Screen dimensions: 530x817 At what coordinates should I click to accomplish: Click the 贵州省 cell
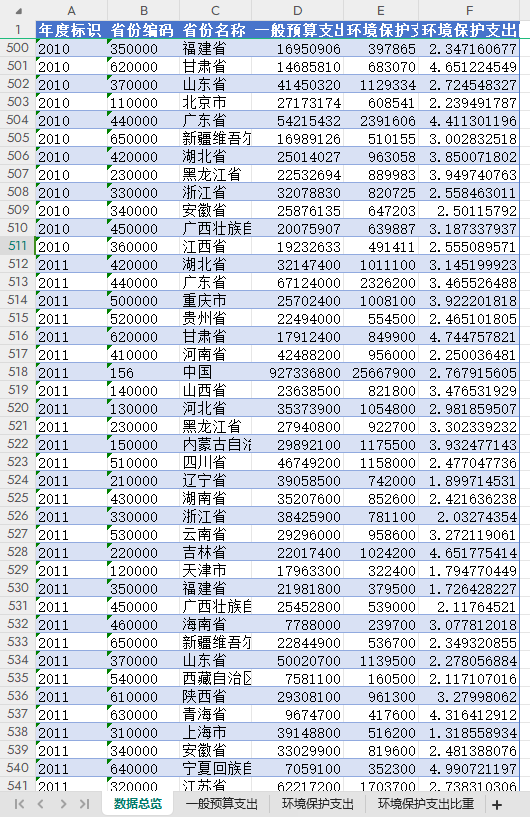[x=215, y=318]
